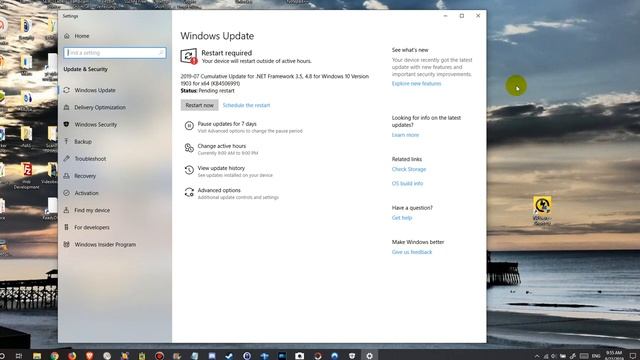This screenshot has width=640, height=360.
Task: Click the Find my device icon
Action: pyautogui.click(x=67, y=210)
